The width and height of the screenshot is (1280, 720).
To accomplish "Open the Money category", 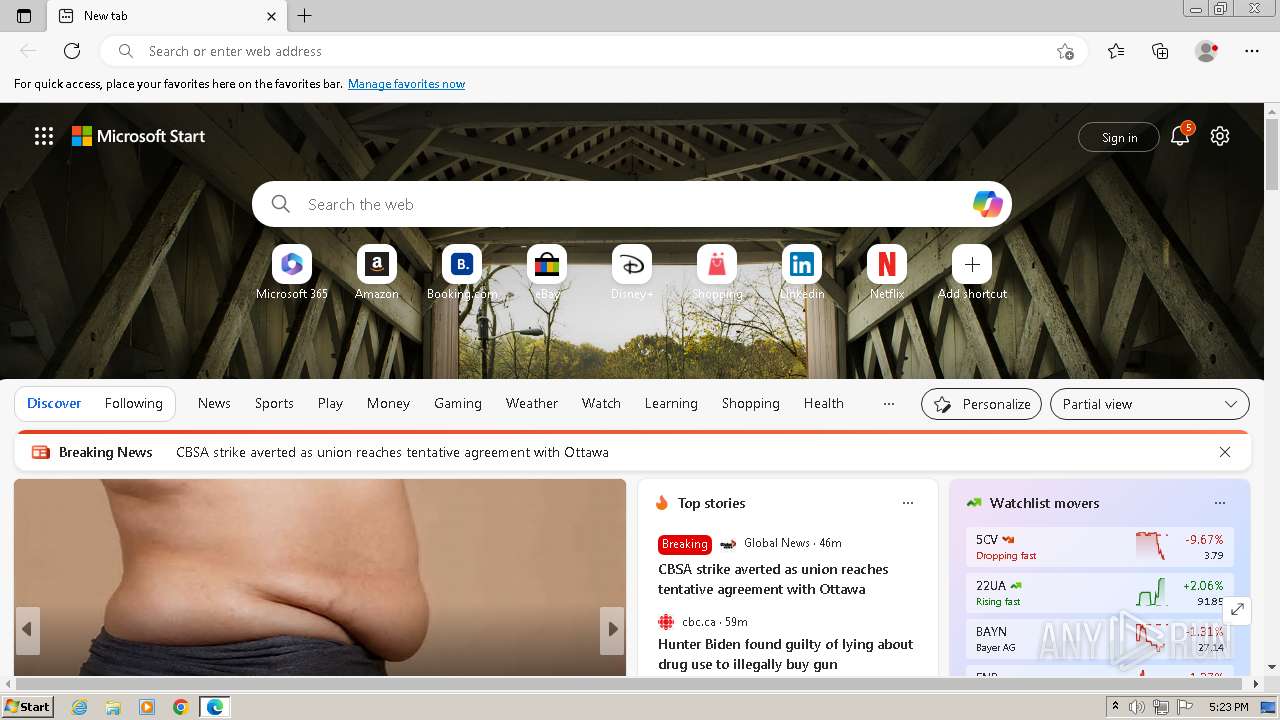I will click(388, 404).
